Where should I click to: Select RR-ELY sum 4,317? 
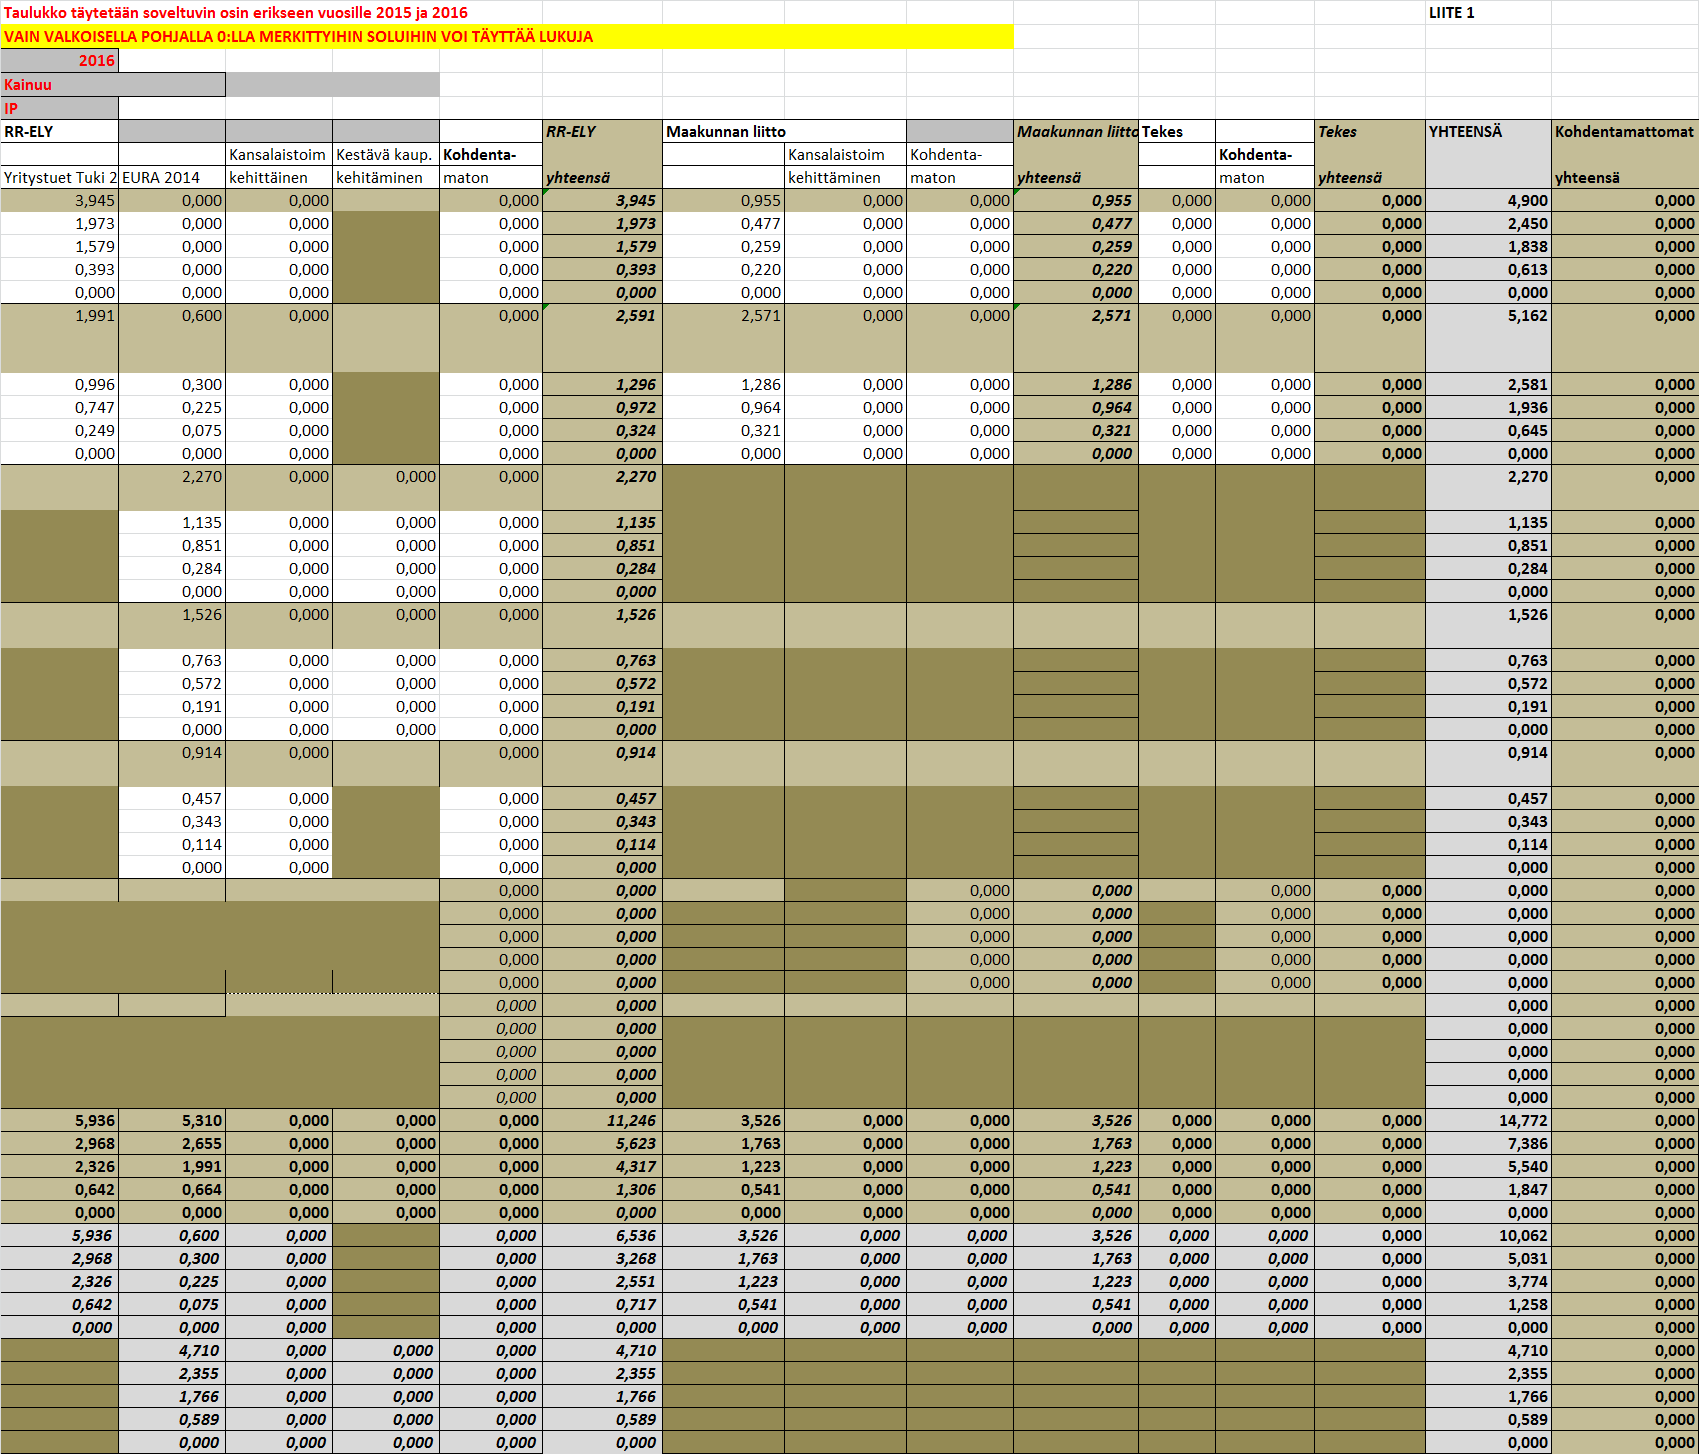[602, 1166]
